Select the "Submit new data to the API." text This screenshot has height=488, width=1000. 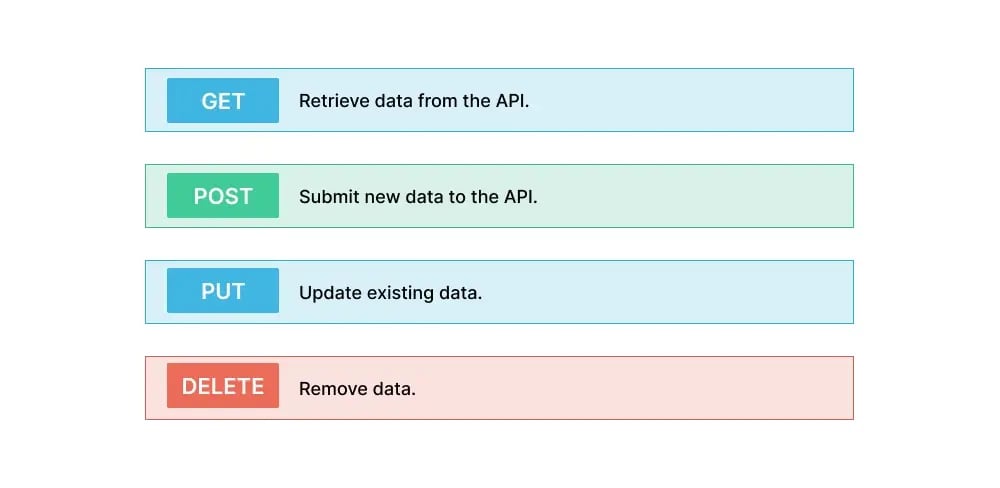point(418,197)
